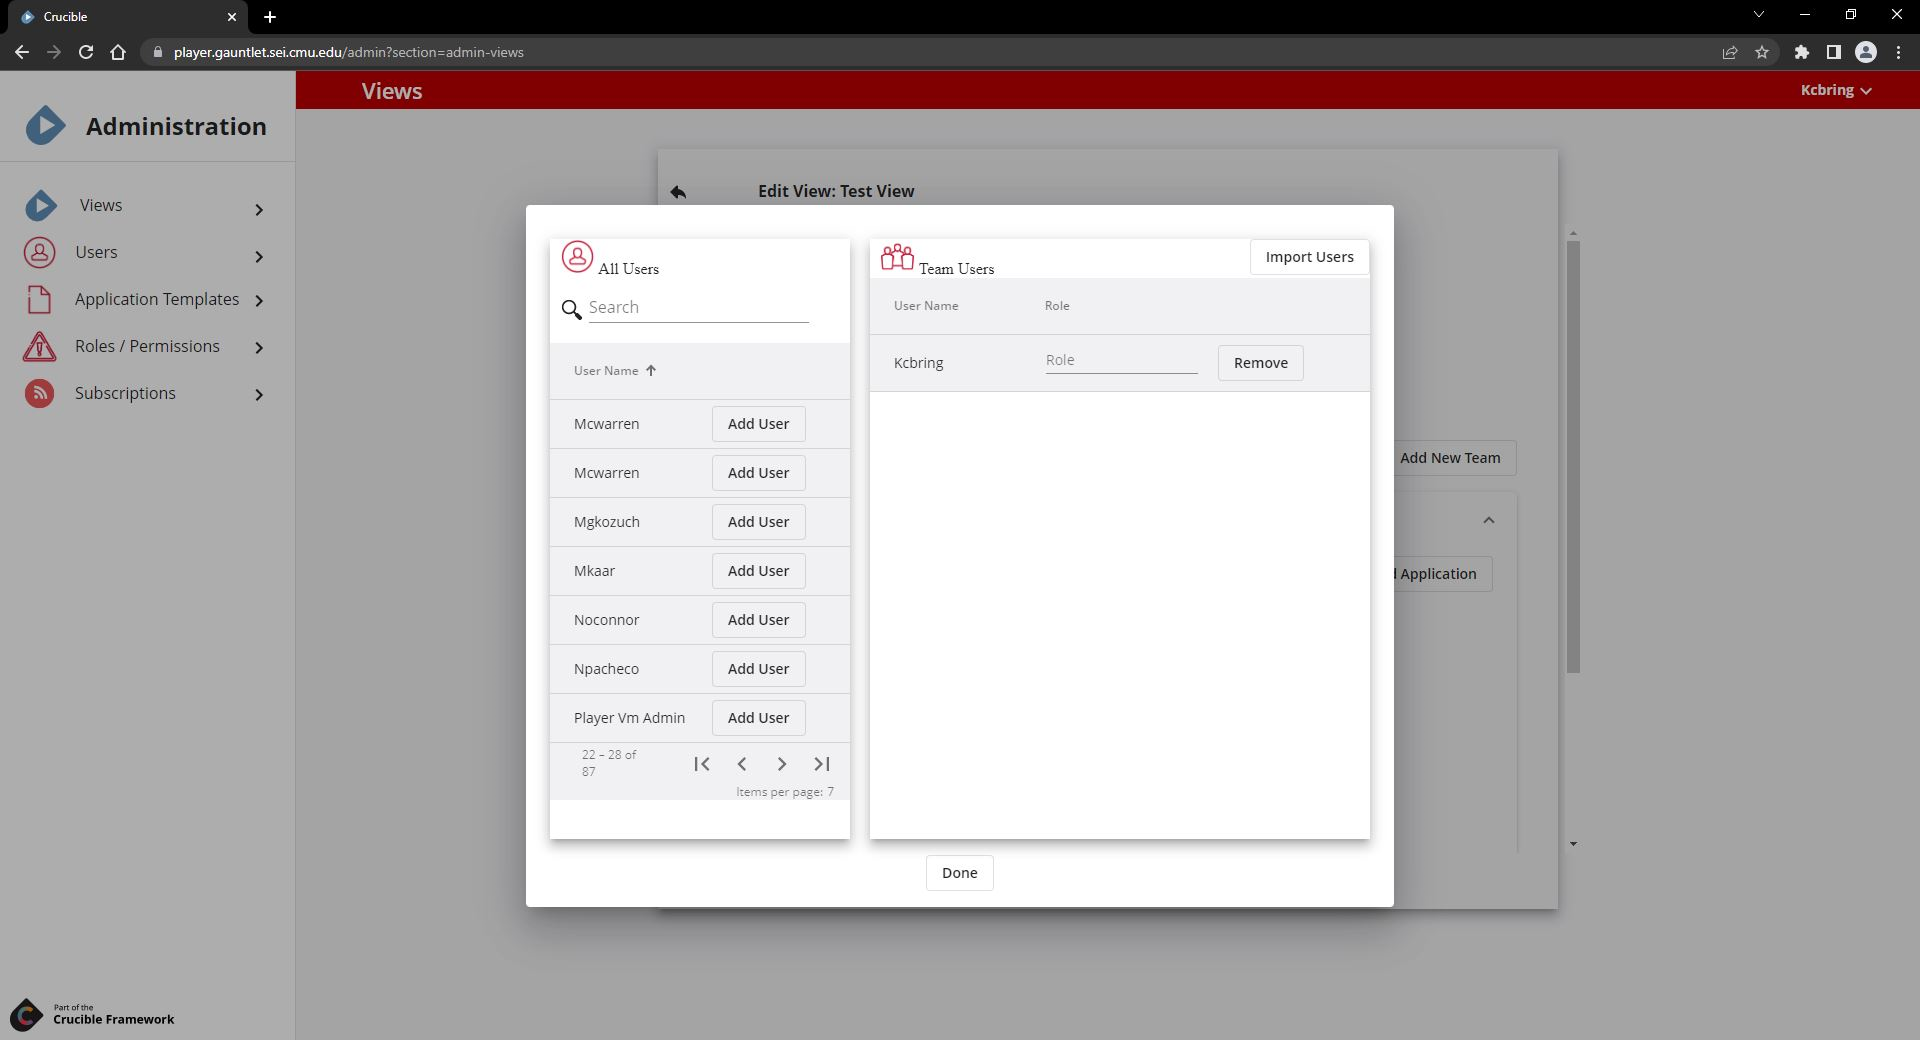Image resolution: width=1920 pixels, height=1040 pixels.
Task: Add user Mgkozuch to the team
Action: [x=758, y=522]
